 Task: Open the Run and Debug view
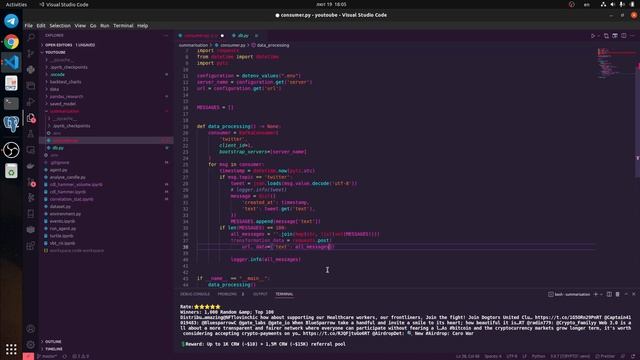(31, 102)
